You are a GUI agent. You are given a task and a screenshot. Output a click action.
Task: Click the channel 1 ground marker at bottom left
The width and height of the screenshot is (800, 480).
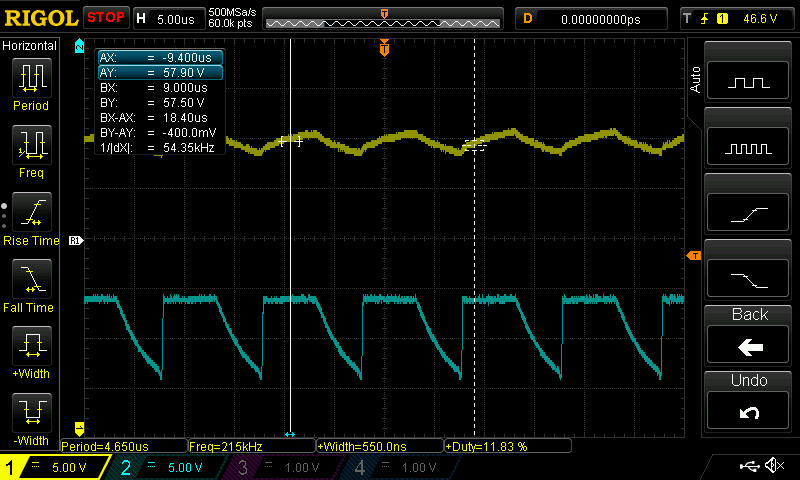(x=79, y=428)
